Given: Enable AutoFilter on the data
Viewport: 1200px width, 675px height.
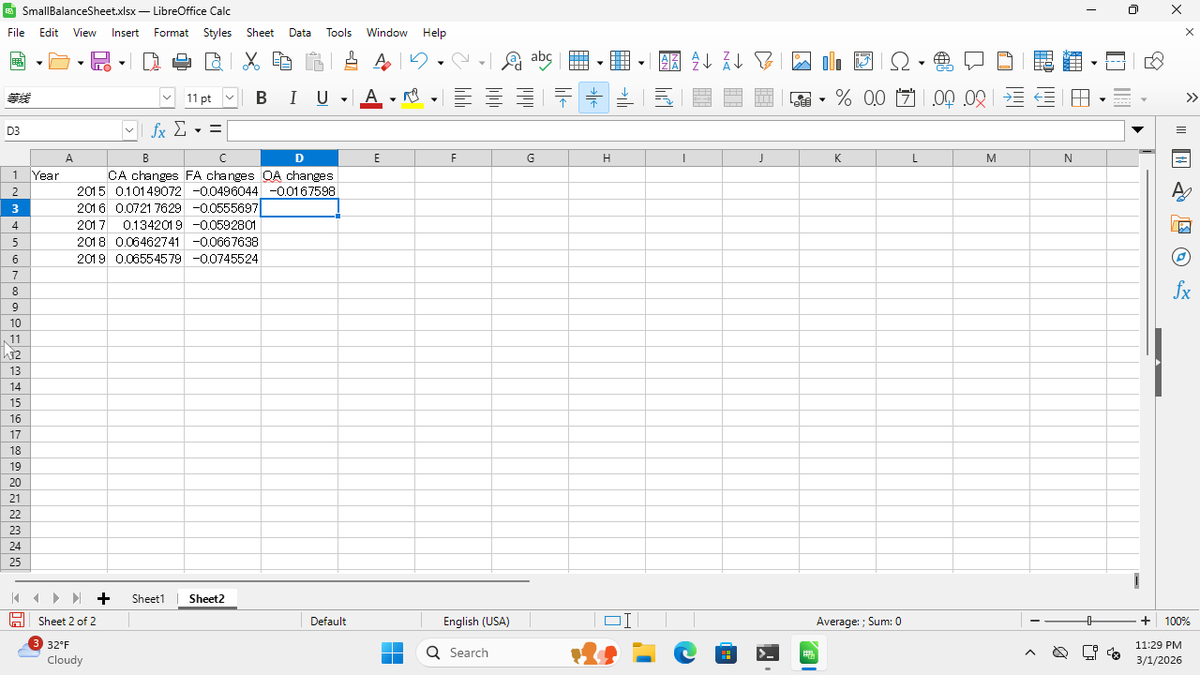Looking at the screenshot, I should (763, 61).
